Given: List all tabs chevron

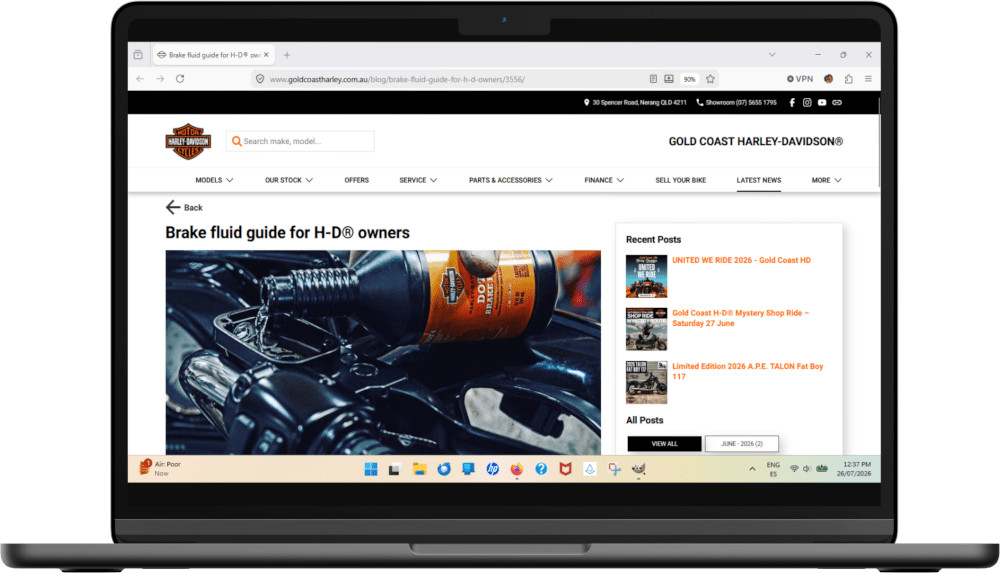Looking at the screenshot, I should (x=772, y=55).
